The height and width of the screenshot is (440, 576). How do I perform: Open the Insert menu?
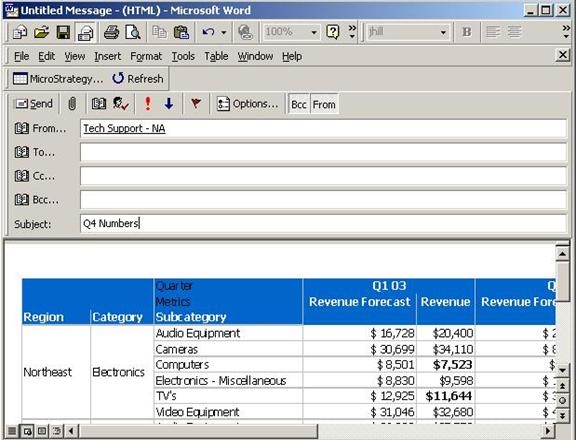click(x=107, y=56)
